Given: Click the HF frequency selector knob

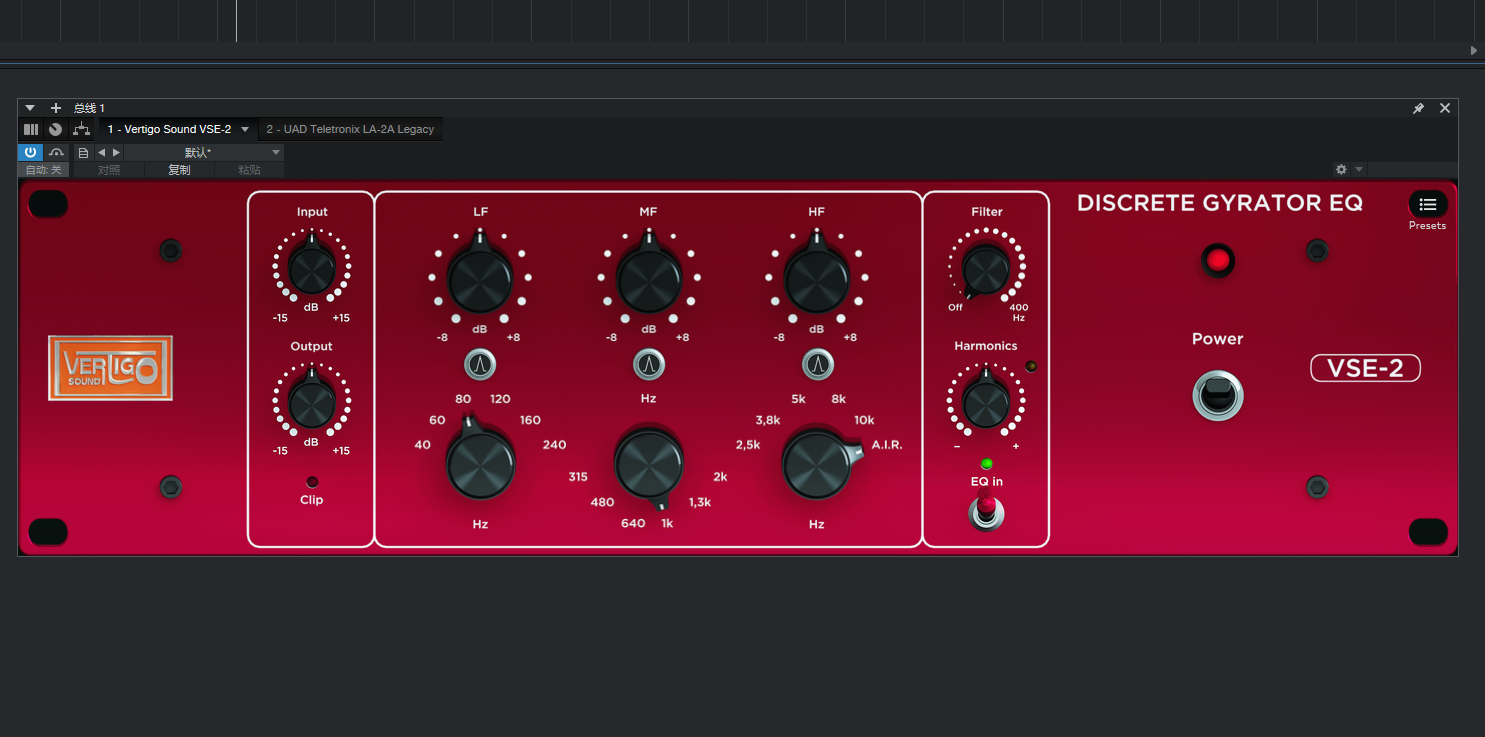Looking at the screenshot, I should tap(818, 464).
